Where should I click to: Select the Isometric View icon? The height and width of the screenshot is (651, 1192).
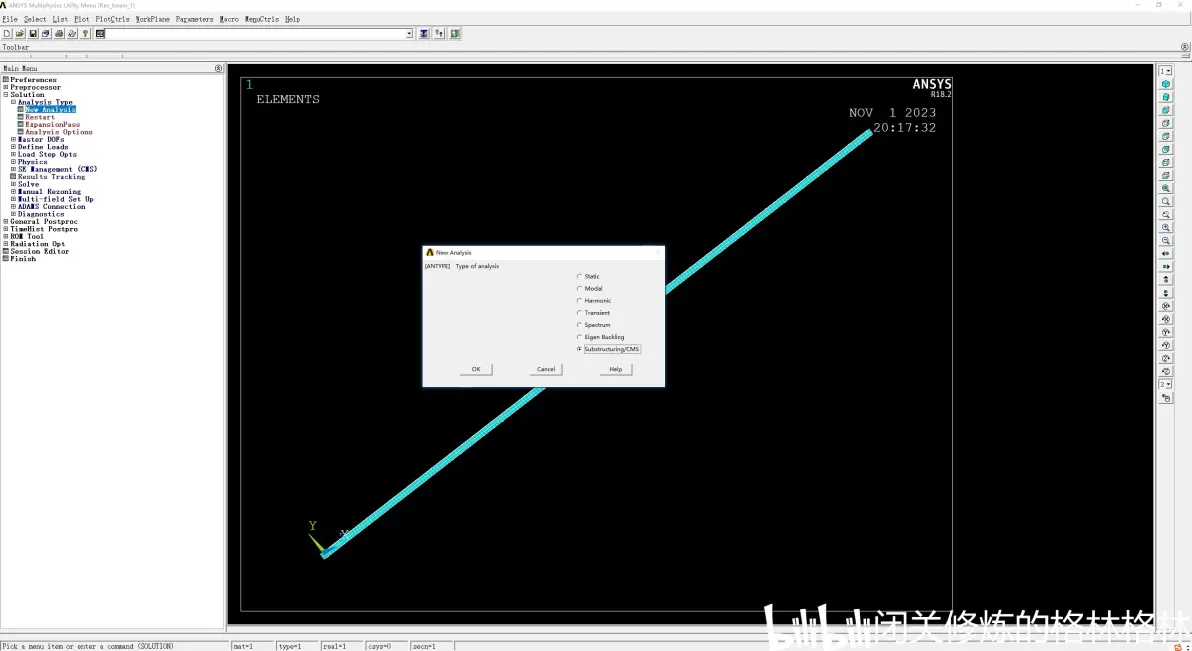[x=1165, y=84]
